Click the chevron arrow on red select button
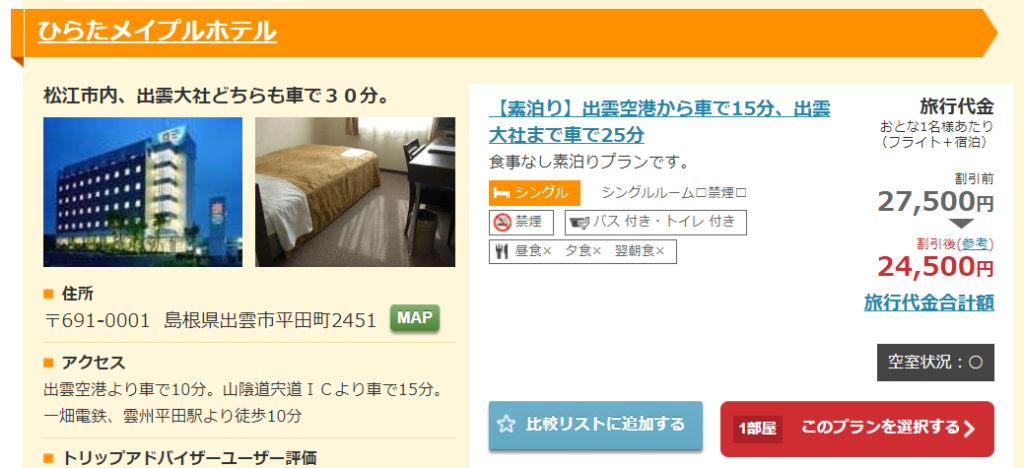This screenshot has height=468, width=1024. click(970, 428)
